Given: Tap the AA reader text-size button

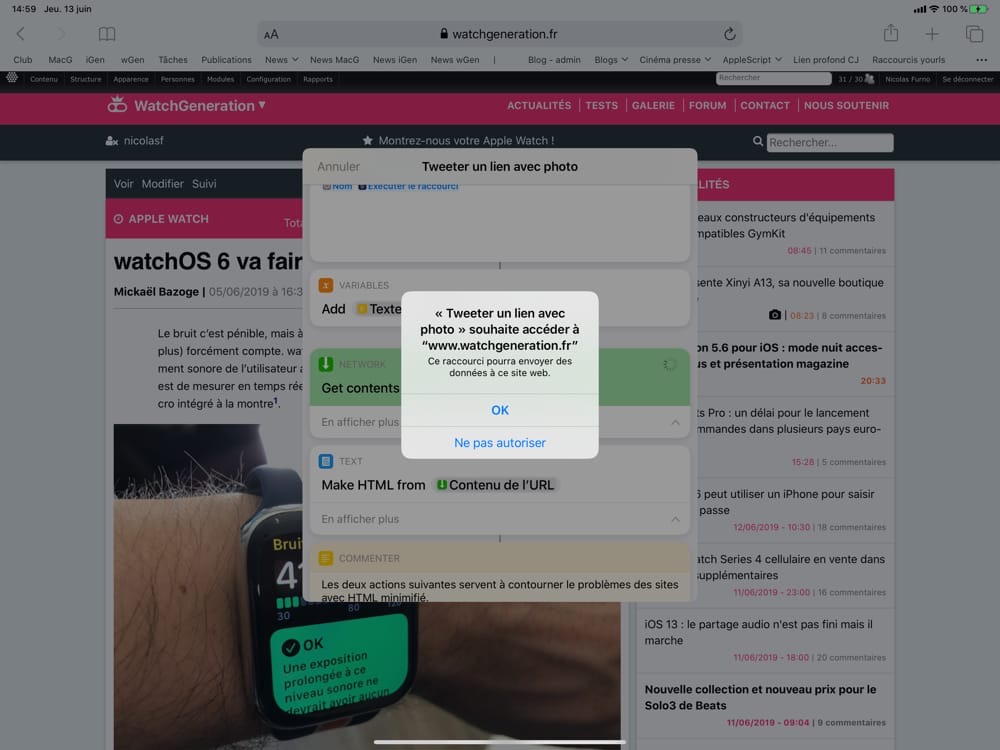Looking at the screenshot, I should pos(271,34).
